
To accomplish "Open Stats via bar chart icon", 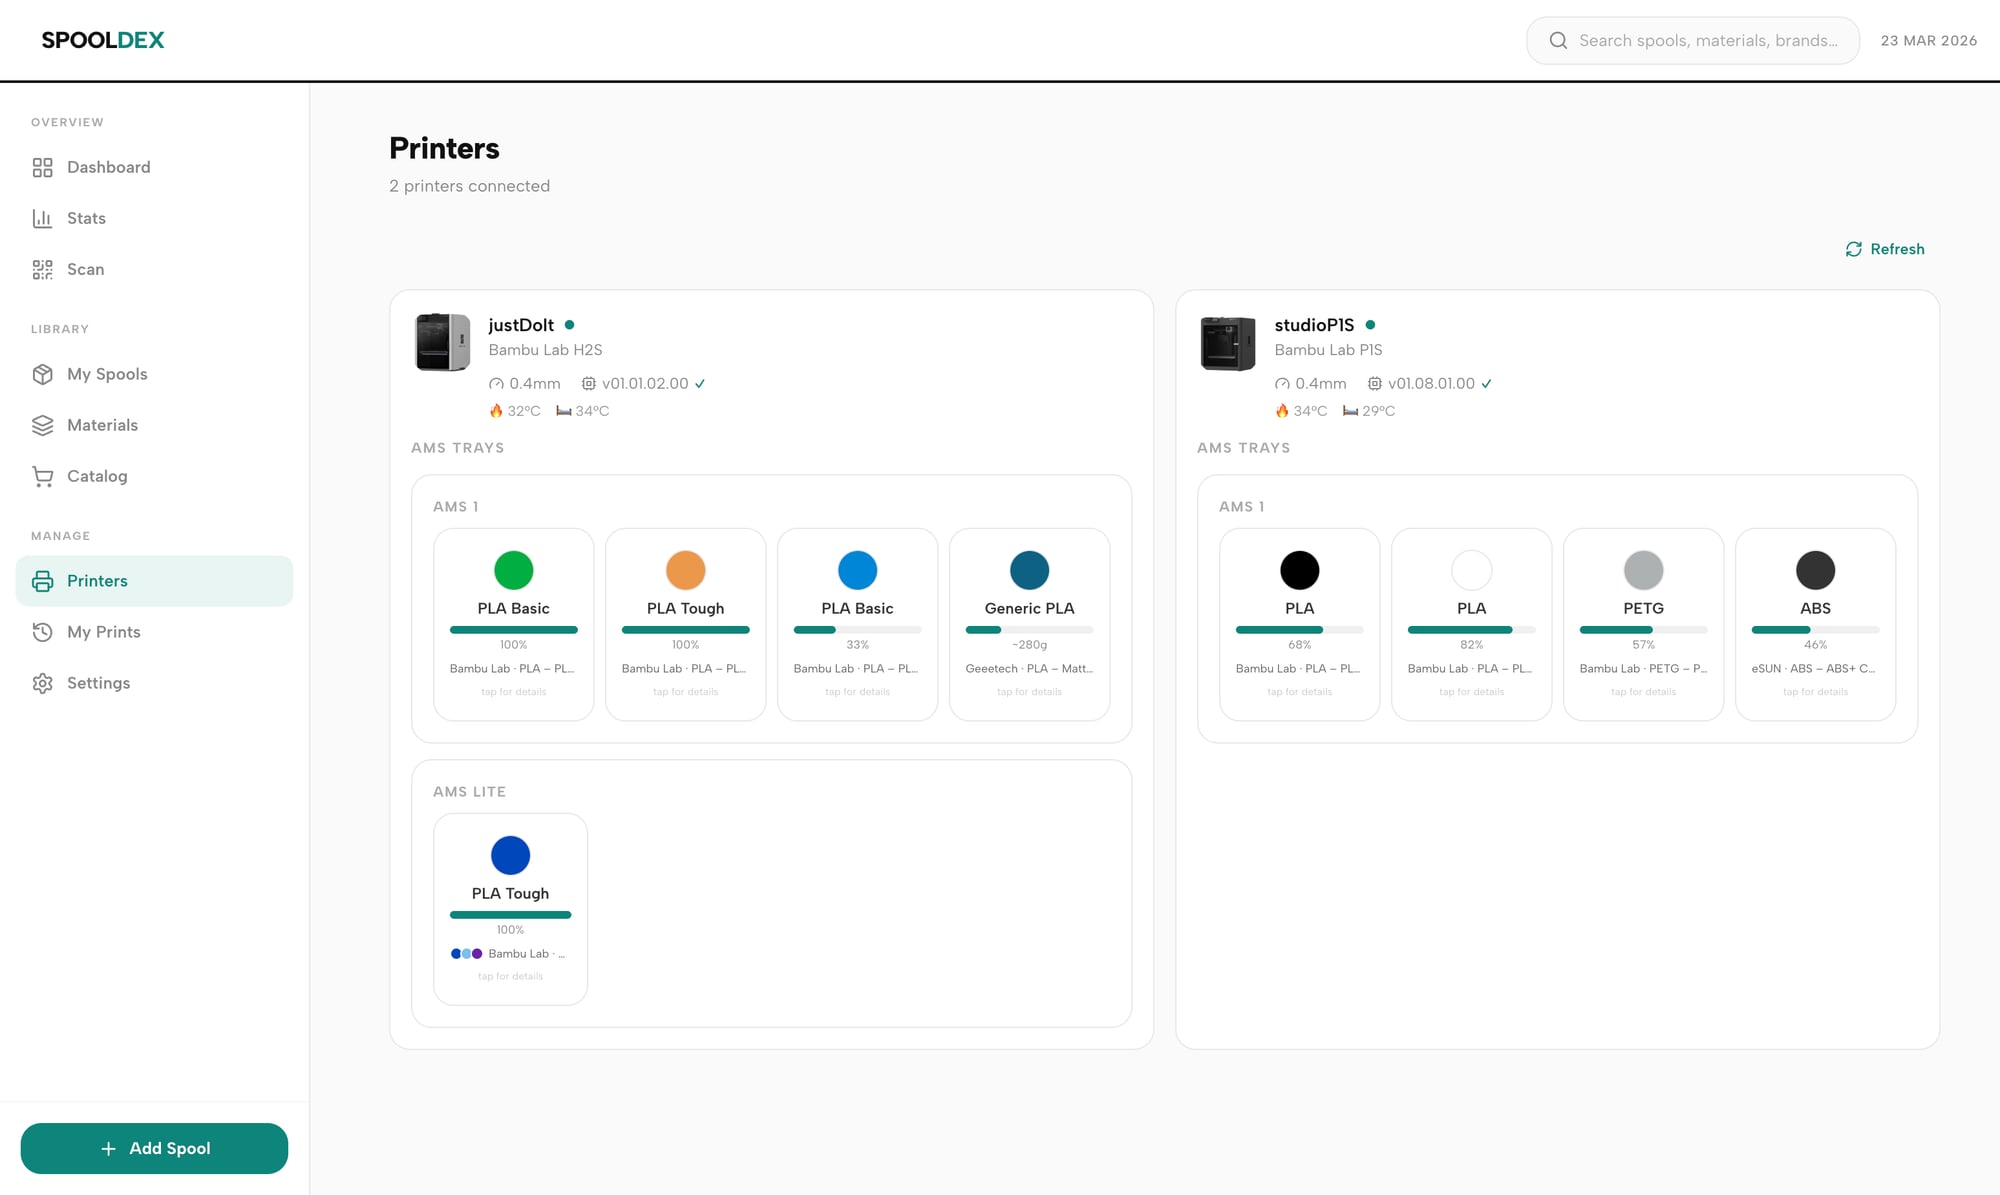I will [42, 218].
